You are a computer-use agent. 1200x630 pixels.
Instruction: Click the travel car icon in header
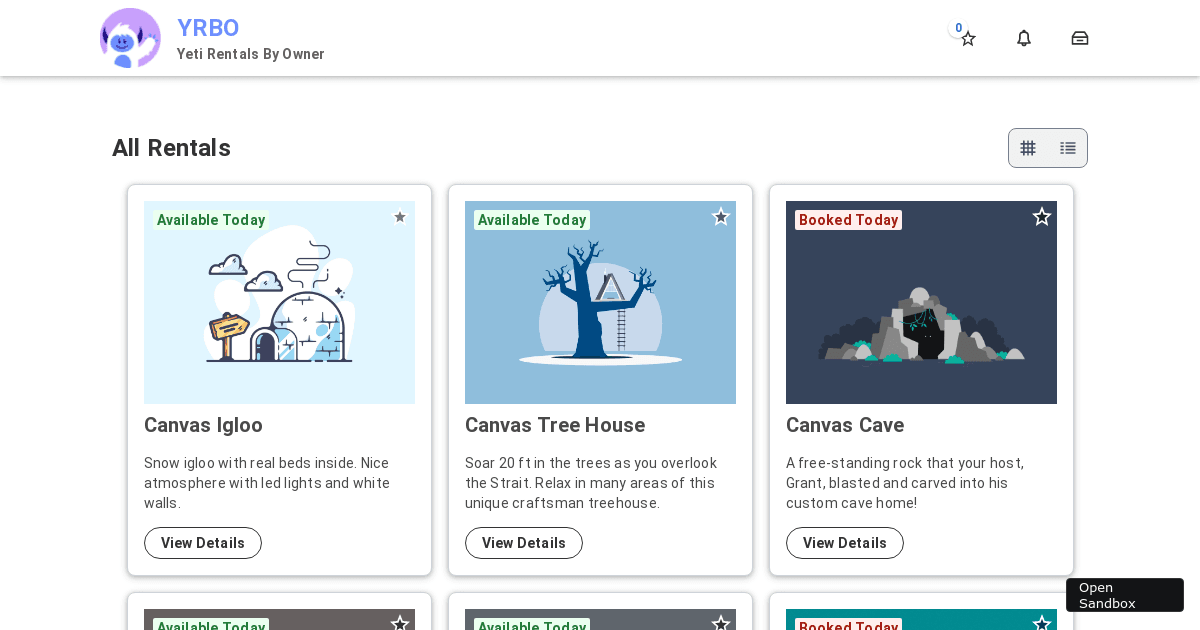click(1079, 38)
